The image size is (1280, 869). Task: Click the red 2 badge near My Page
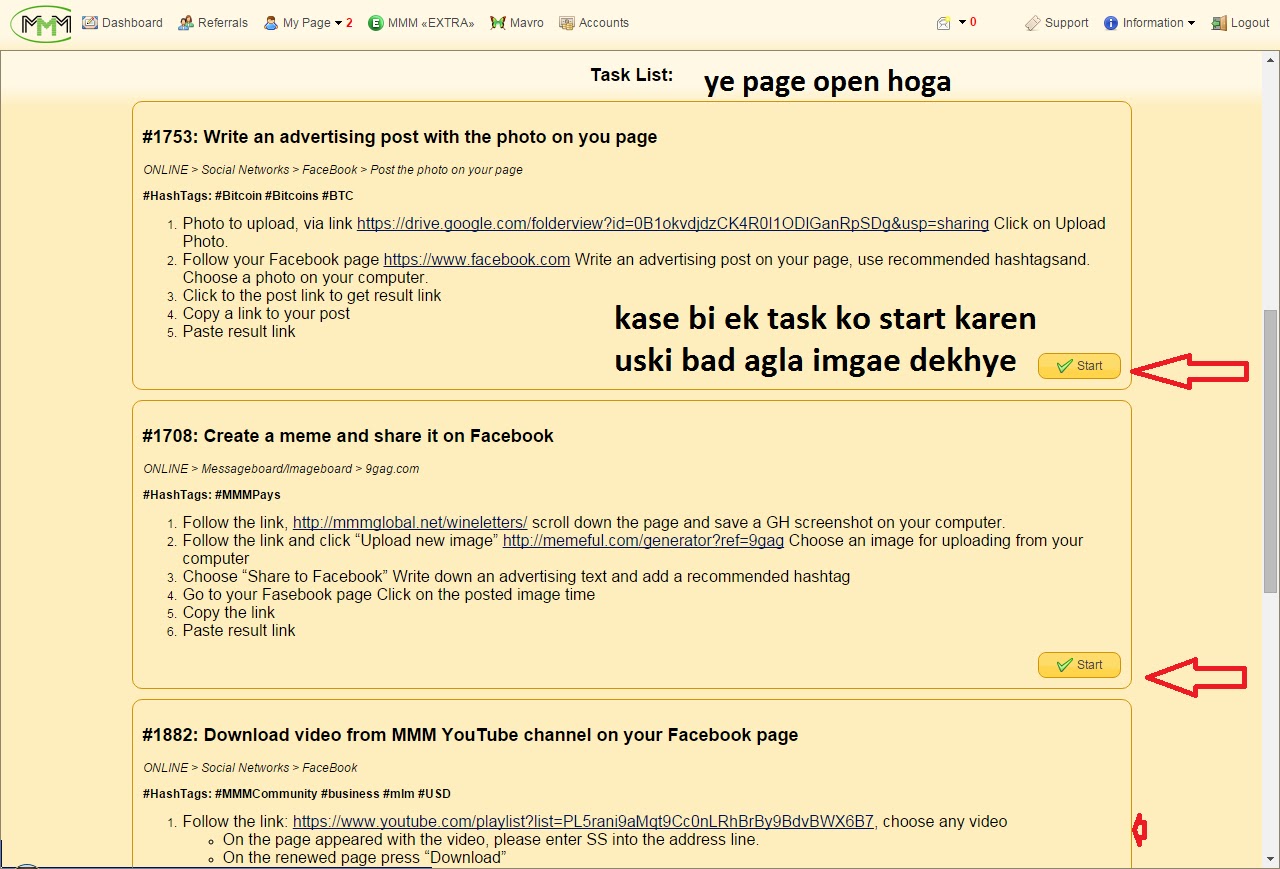(349, 23)
